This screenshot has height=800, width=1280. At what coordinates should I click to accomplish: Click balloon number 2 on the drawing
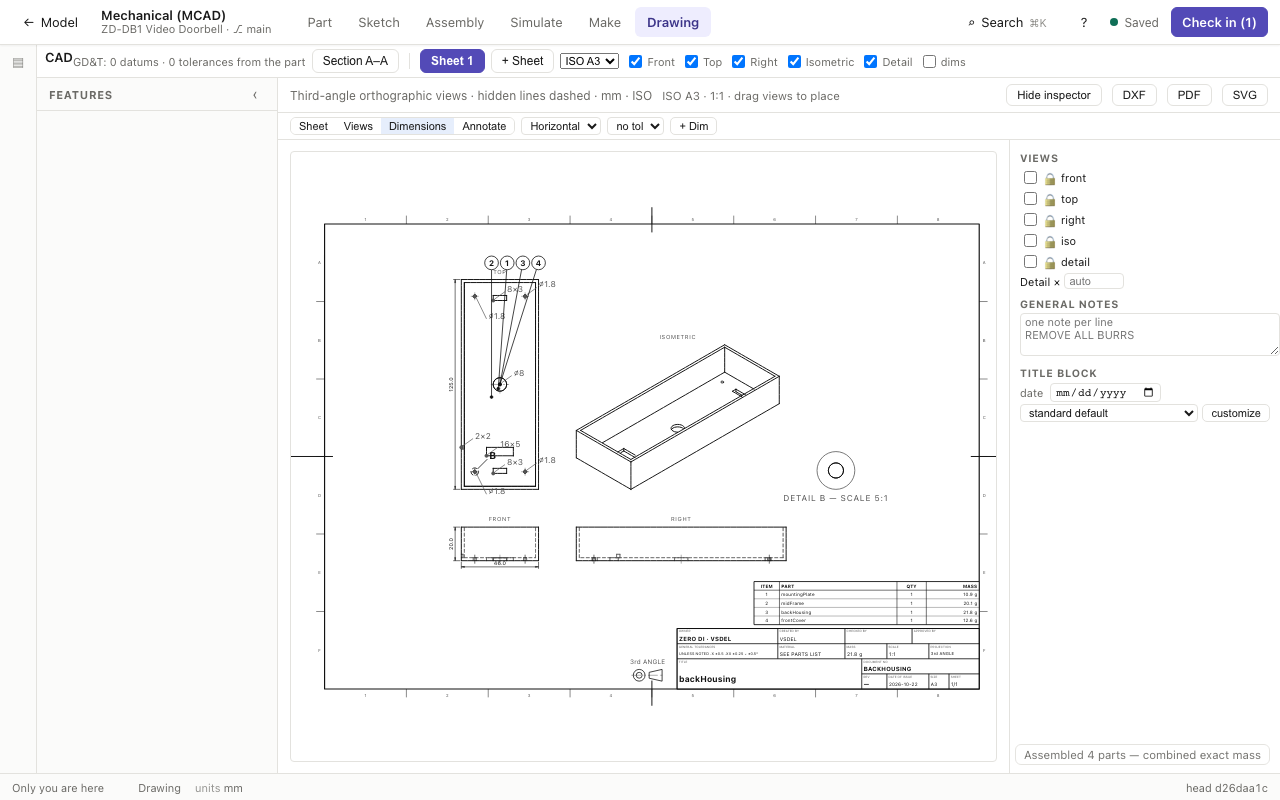[491, 263]
